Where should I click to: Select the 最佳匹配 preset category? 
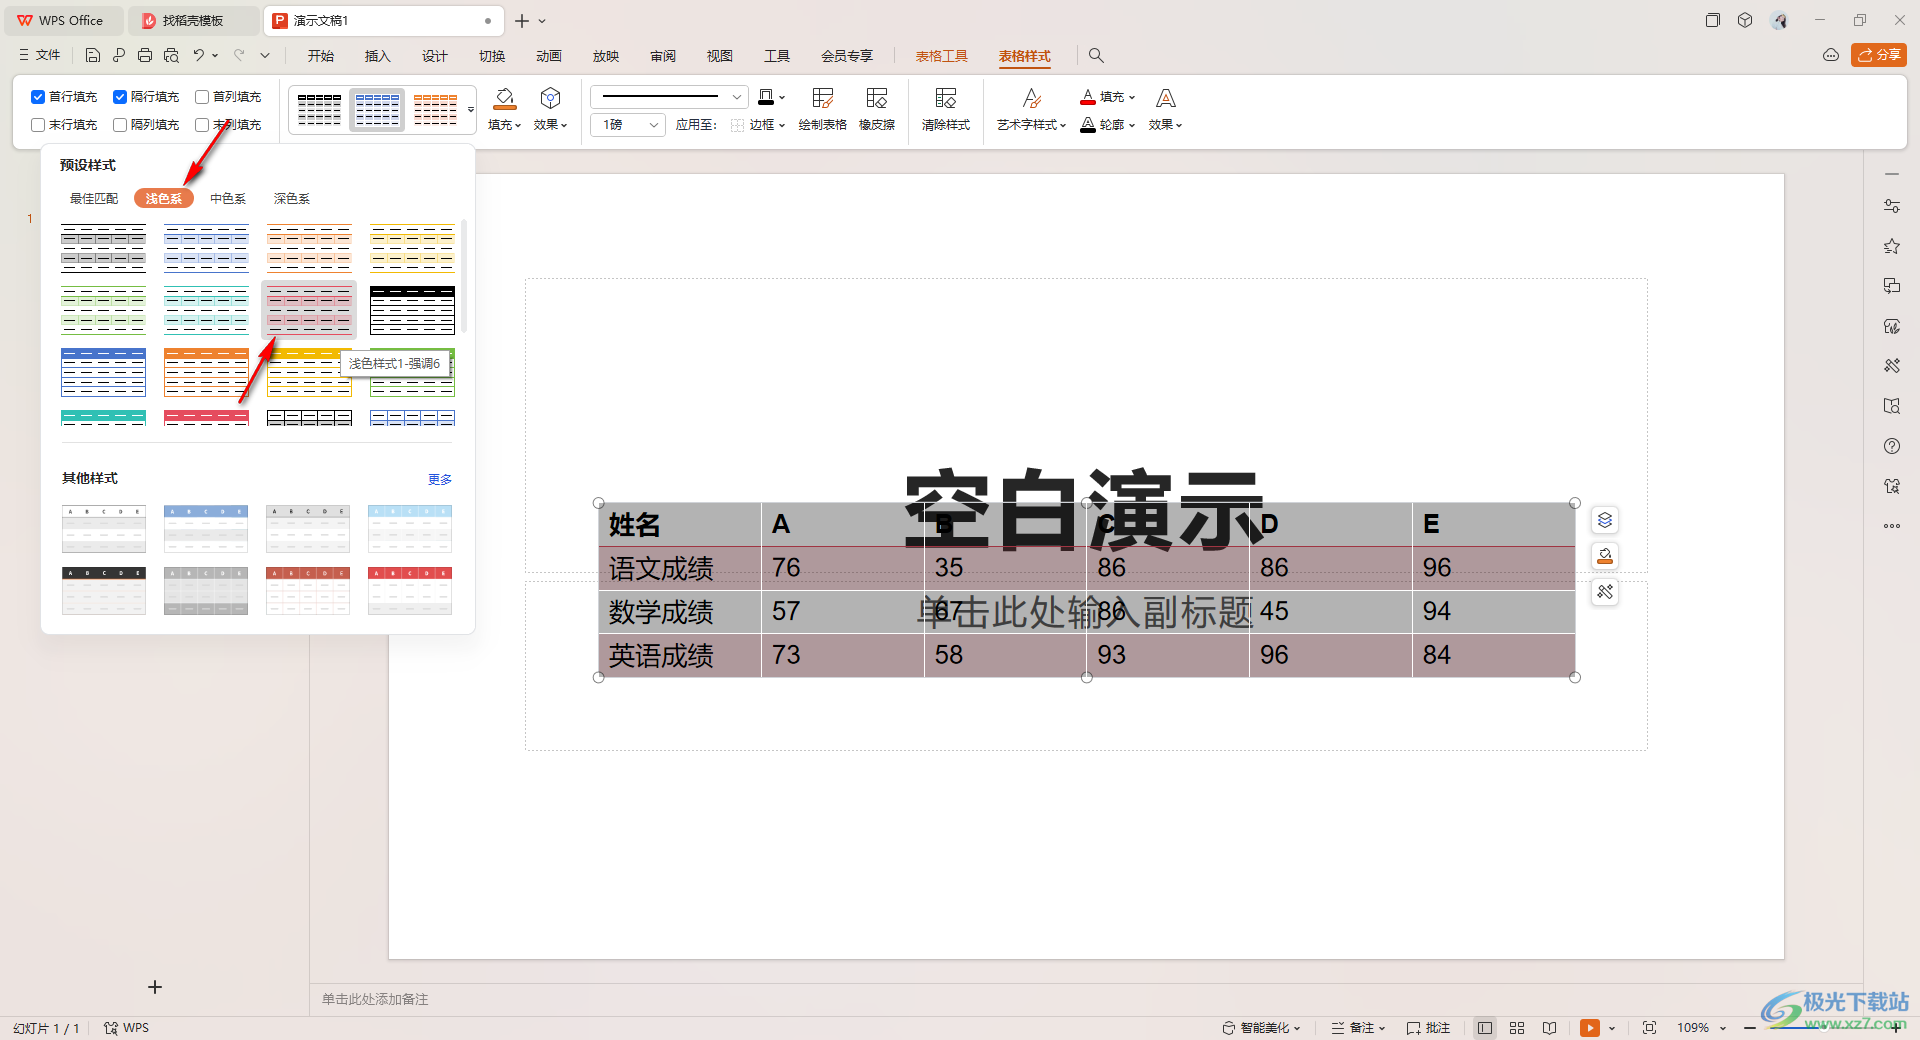tap(94, 199)
